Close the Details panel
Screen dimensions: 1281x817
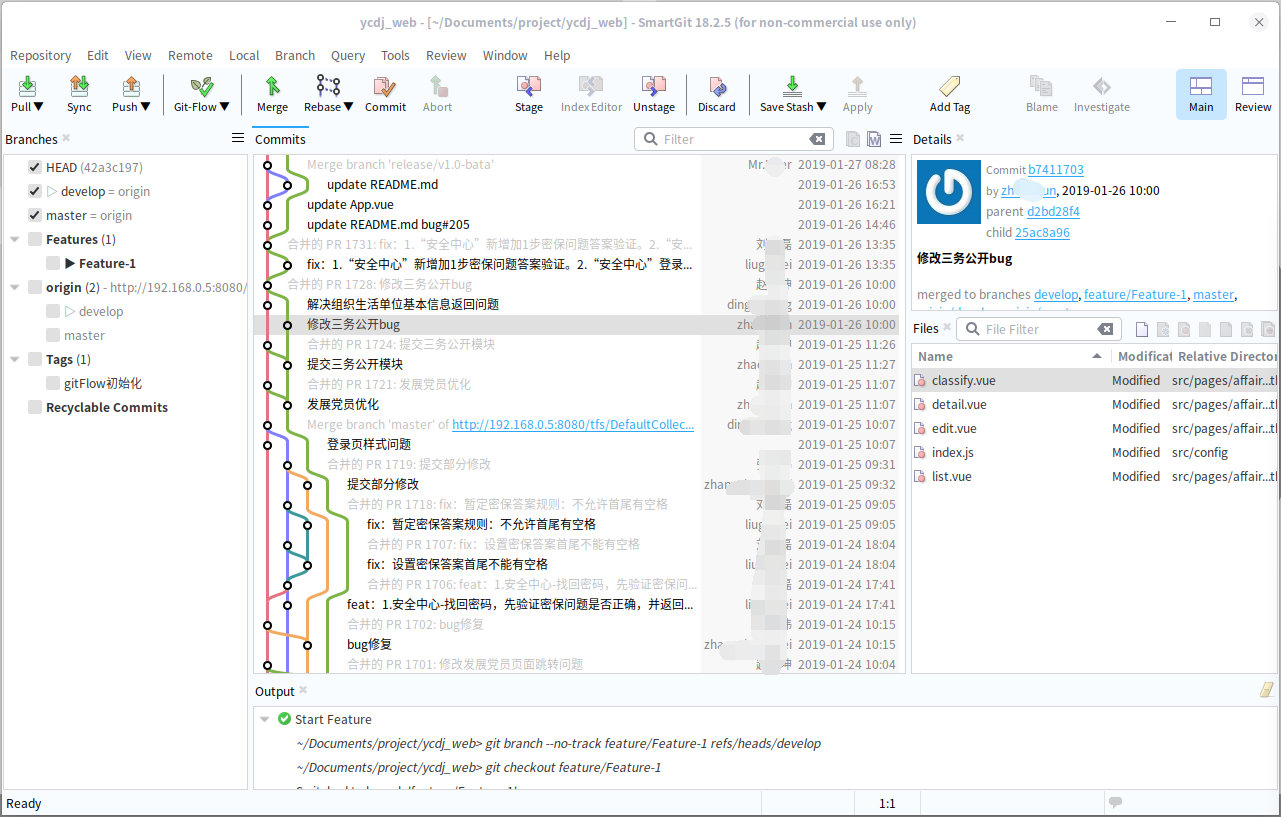[960, 138]
